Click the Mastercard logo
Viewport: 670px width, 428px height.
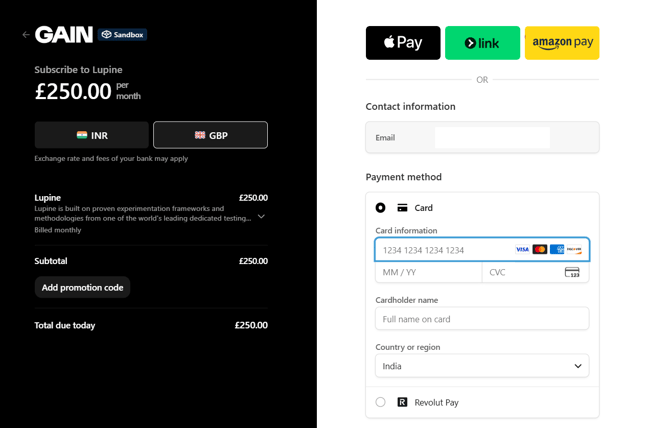(540, 249)
